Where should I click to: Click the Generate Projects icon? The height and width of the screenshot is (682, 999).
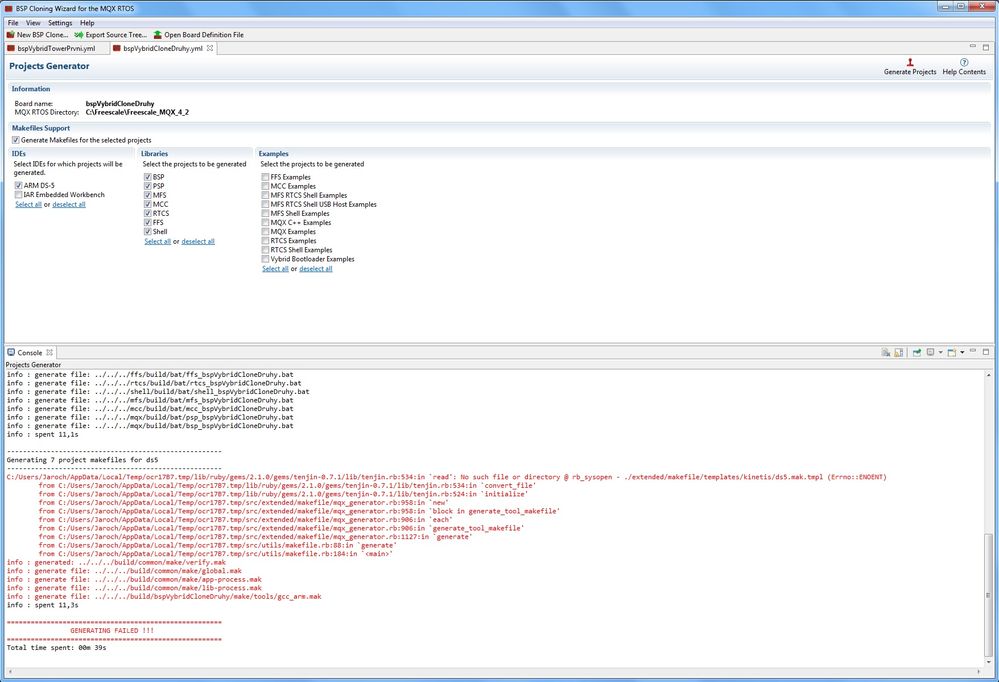910,62
